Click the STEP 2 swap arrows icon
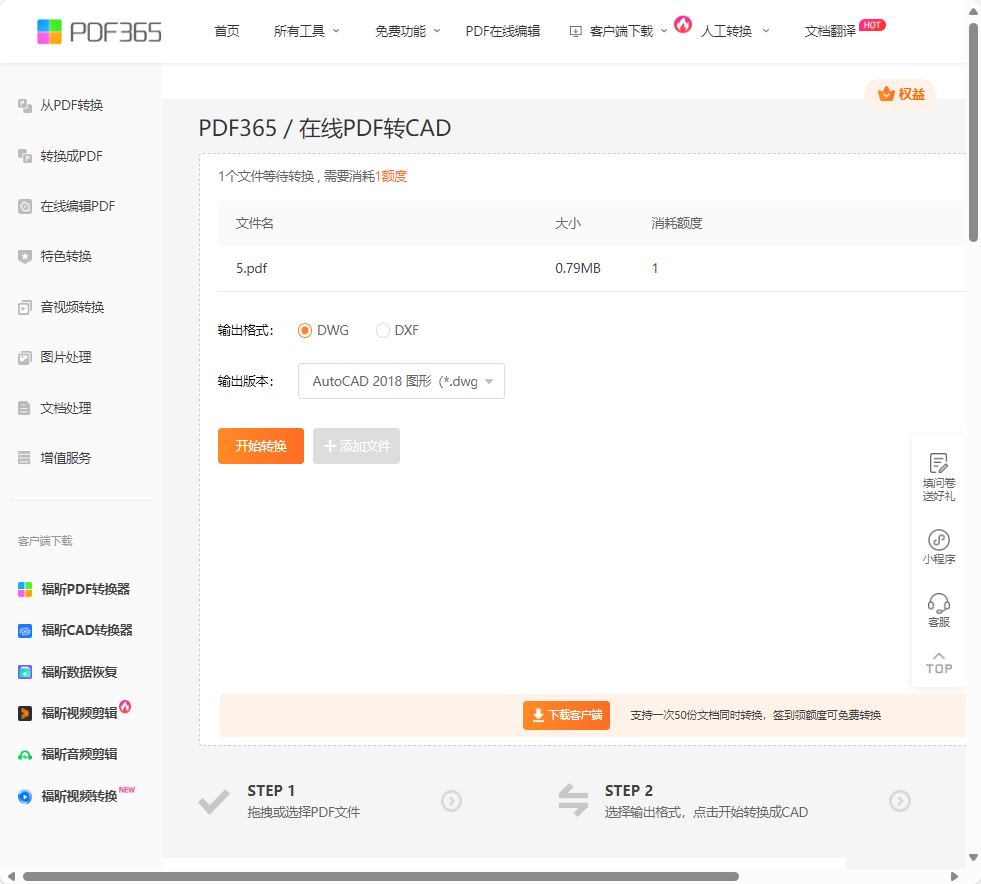This screenshot has width=981, height=884. click(573, 800)
